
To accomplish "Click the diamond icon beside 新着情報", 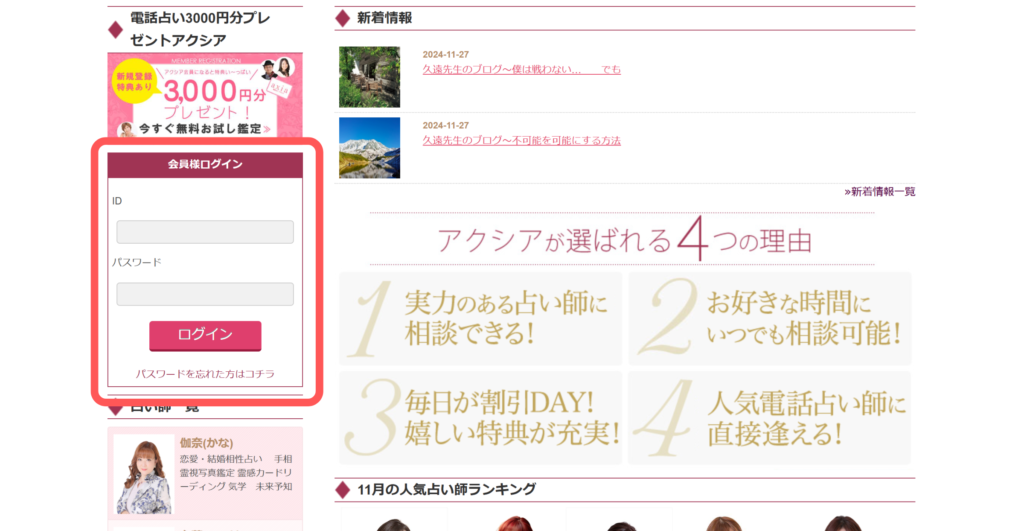I will click(342, 18).
